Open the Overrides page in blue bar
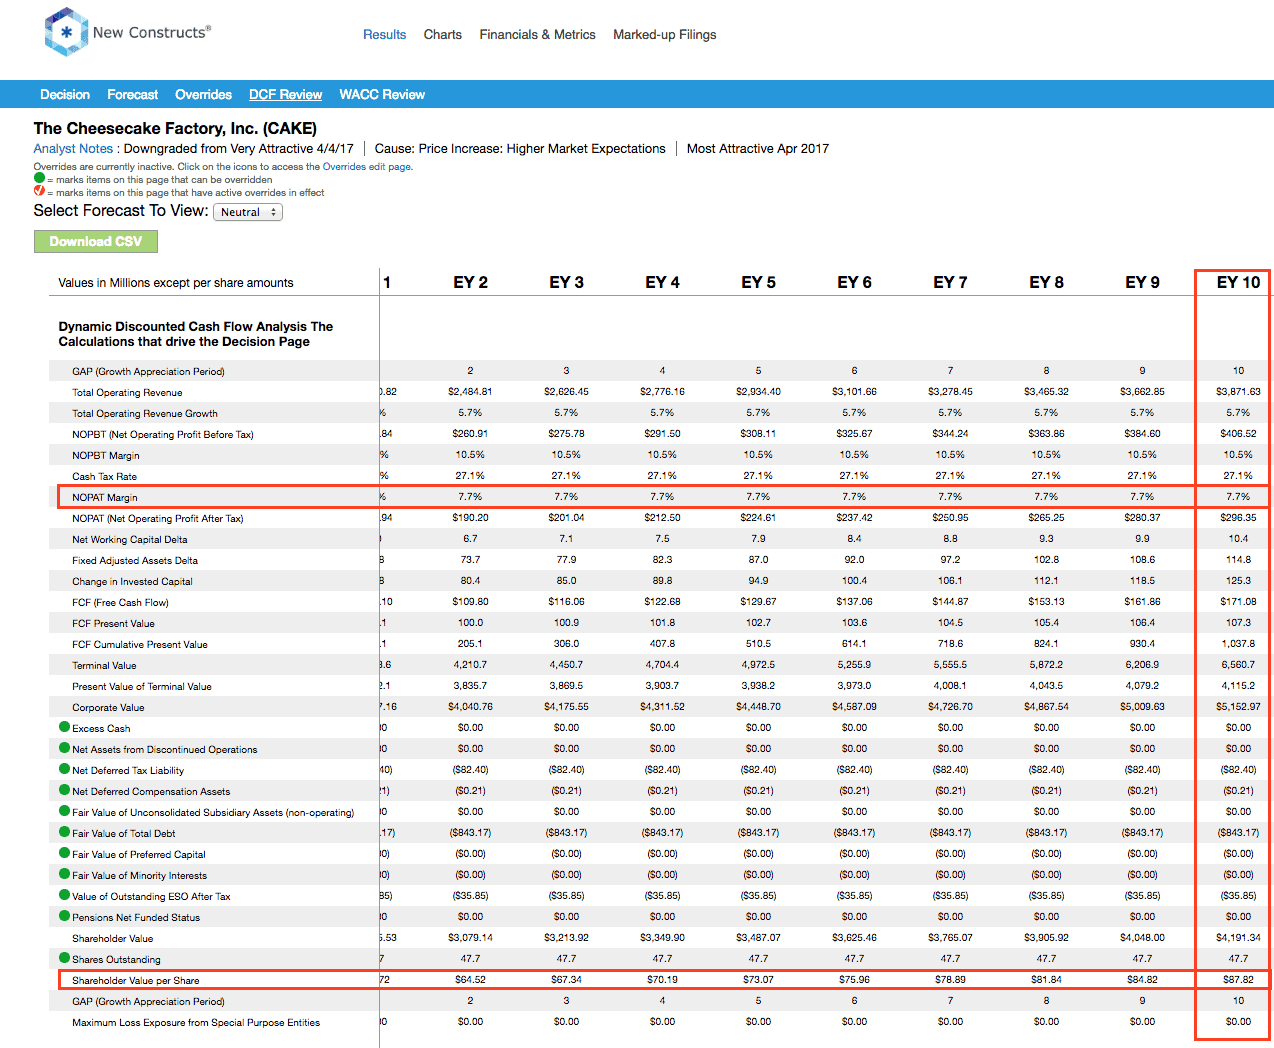Image resolution: width=1274 pixels, height=1048 pixels. click(203, 94)
